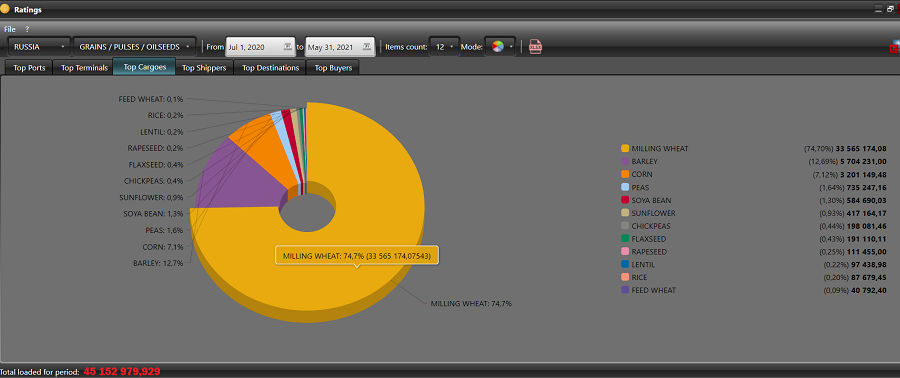This screenshot has width=900, height=378.
Task: Click the pie chart mode icon
Action: [x=498, y=46]
